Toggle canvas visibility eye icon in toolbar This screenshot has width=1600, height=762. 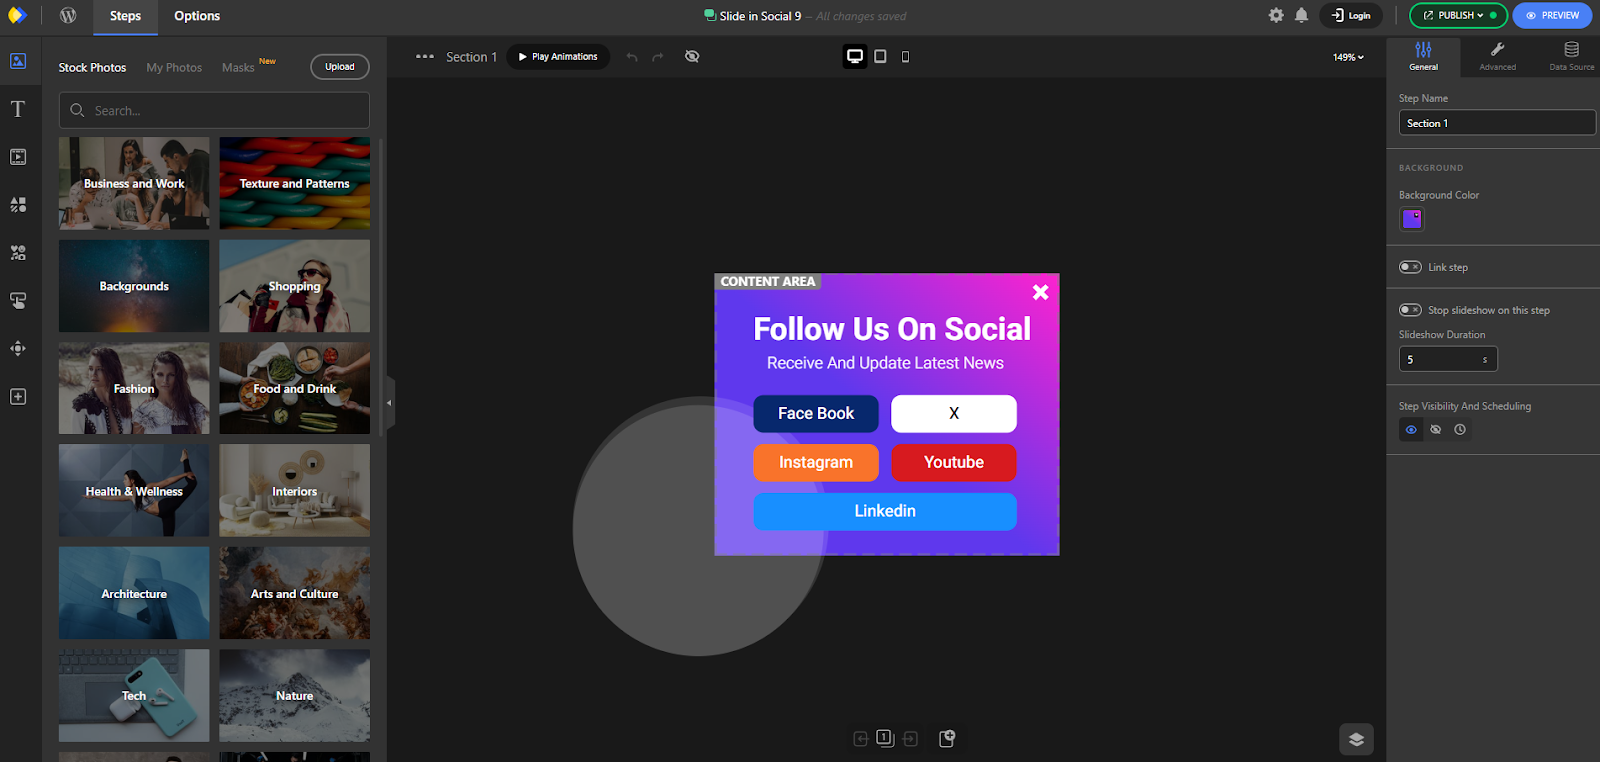click(692, 57)
